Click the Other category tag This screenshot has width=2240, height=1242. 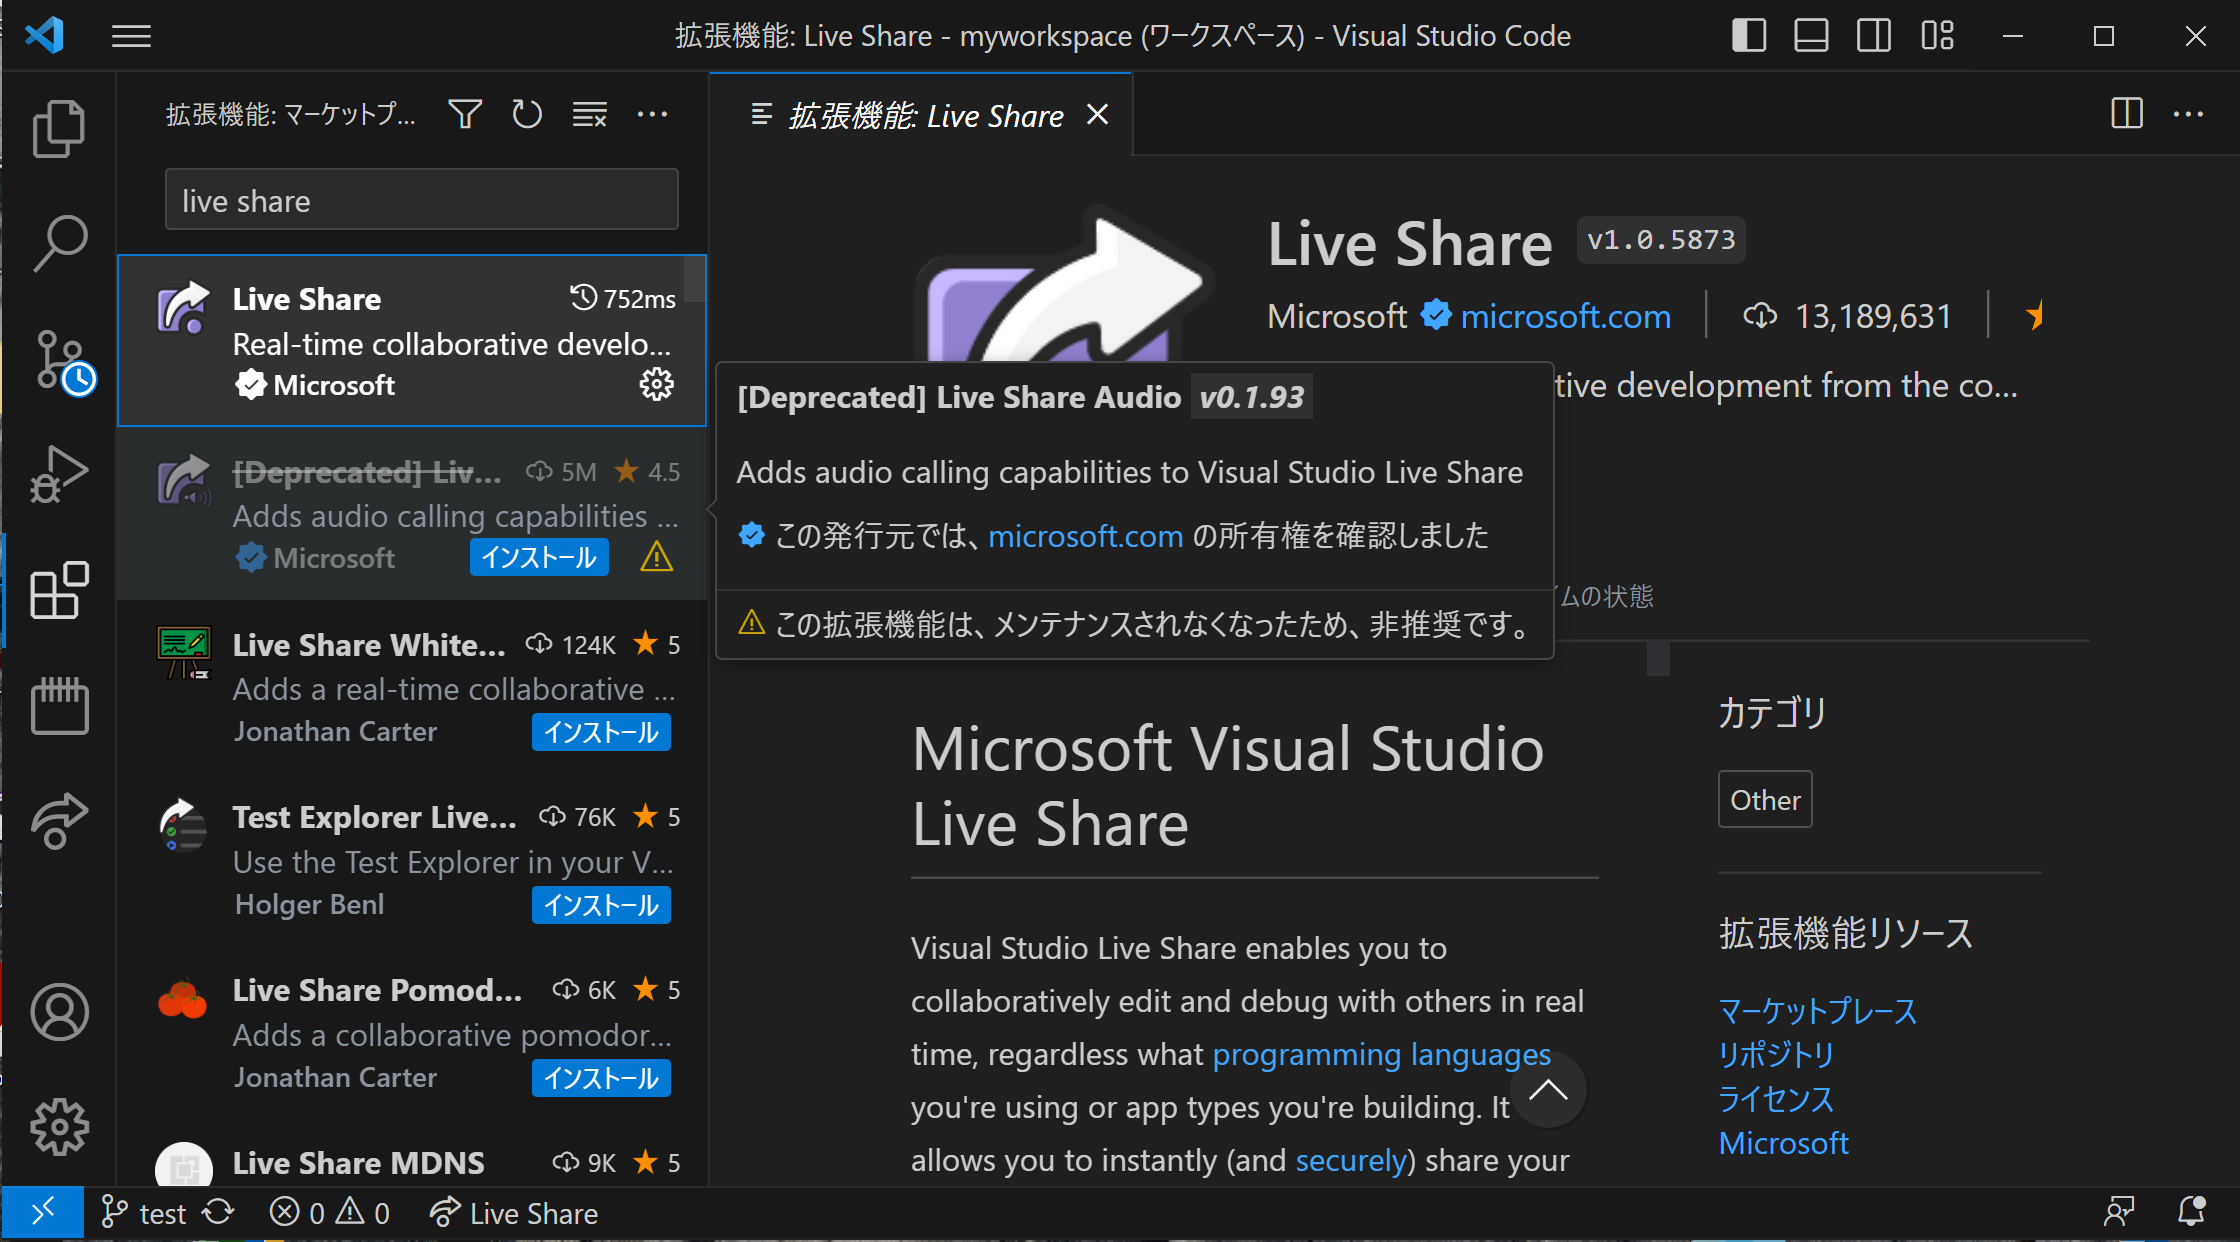1765,800
